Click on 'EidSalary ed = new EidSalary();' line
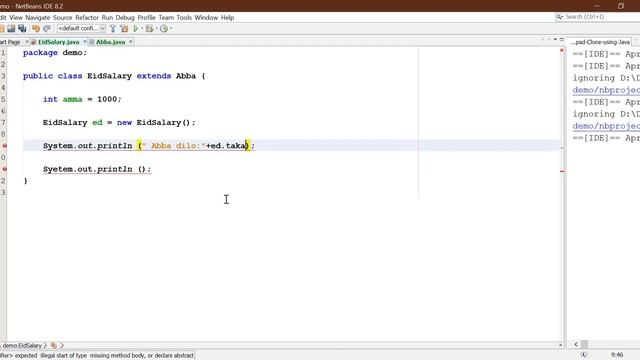 [x=119, y=122]
